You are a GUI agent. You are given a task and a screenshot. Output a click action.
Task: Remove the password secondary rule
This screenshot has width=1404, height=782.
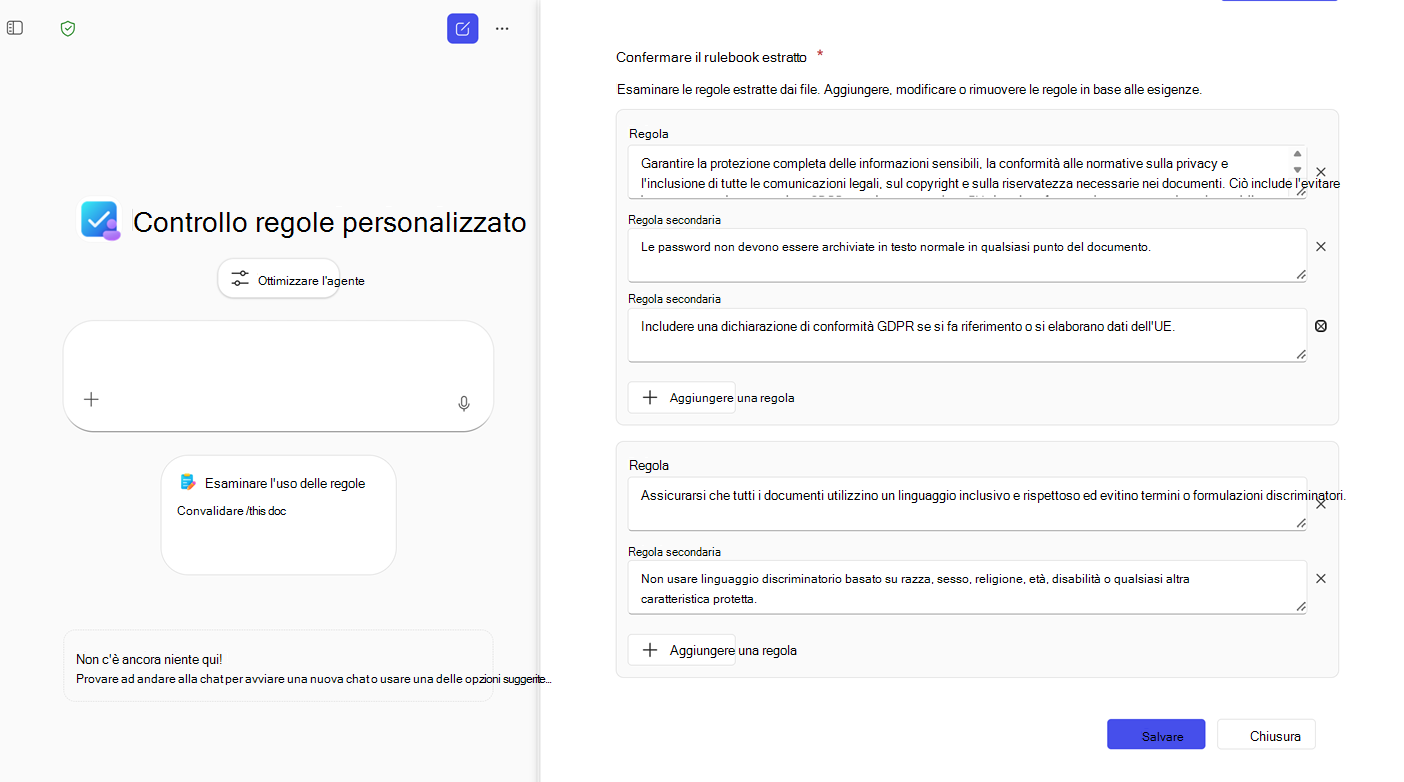coord(1320,246)
